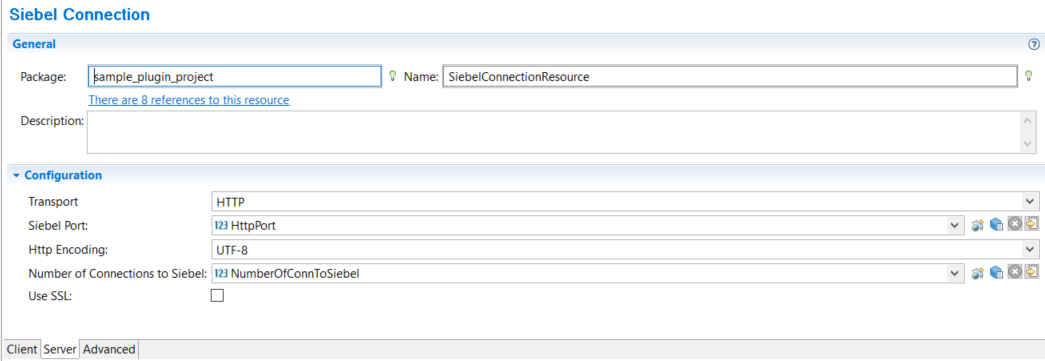
Task: Open the help icon in General header
Action: click(1034, 44)
